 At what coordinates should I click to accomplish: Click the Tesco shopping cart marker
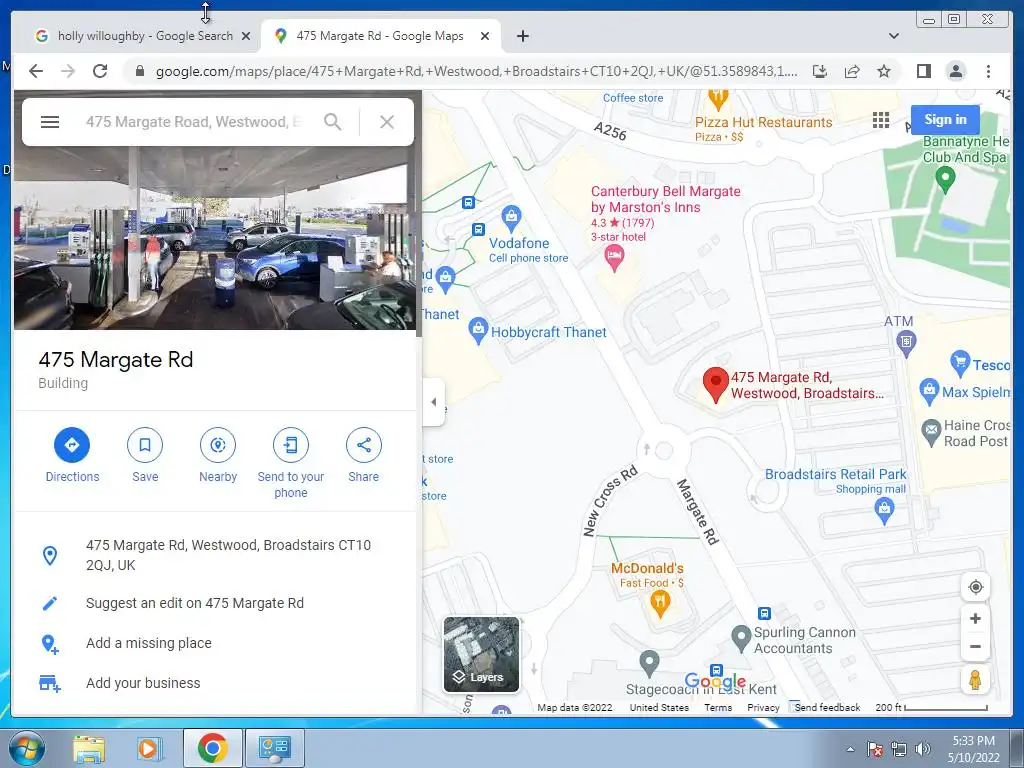pos(960,363)
